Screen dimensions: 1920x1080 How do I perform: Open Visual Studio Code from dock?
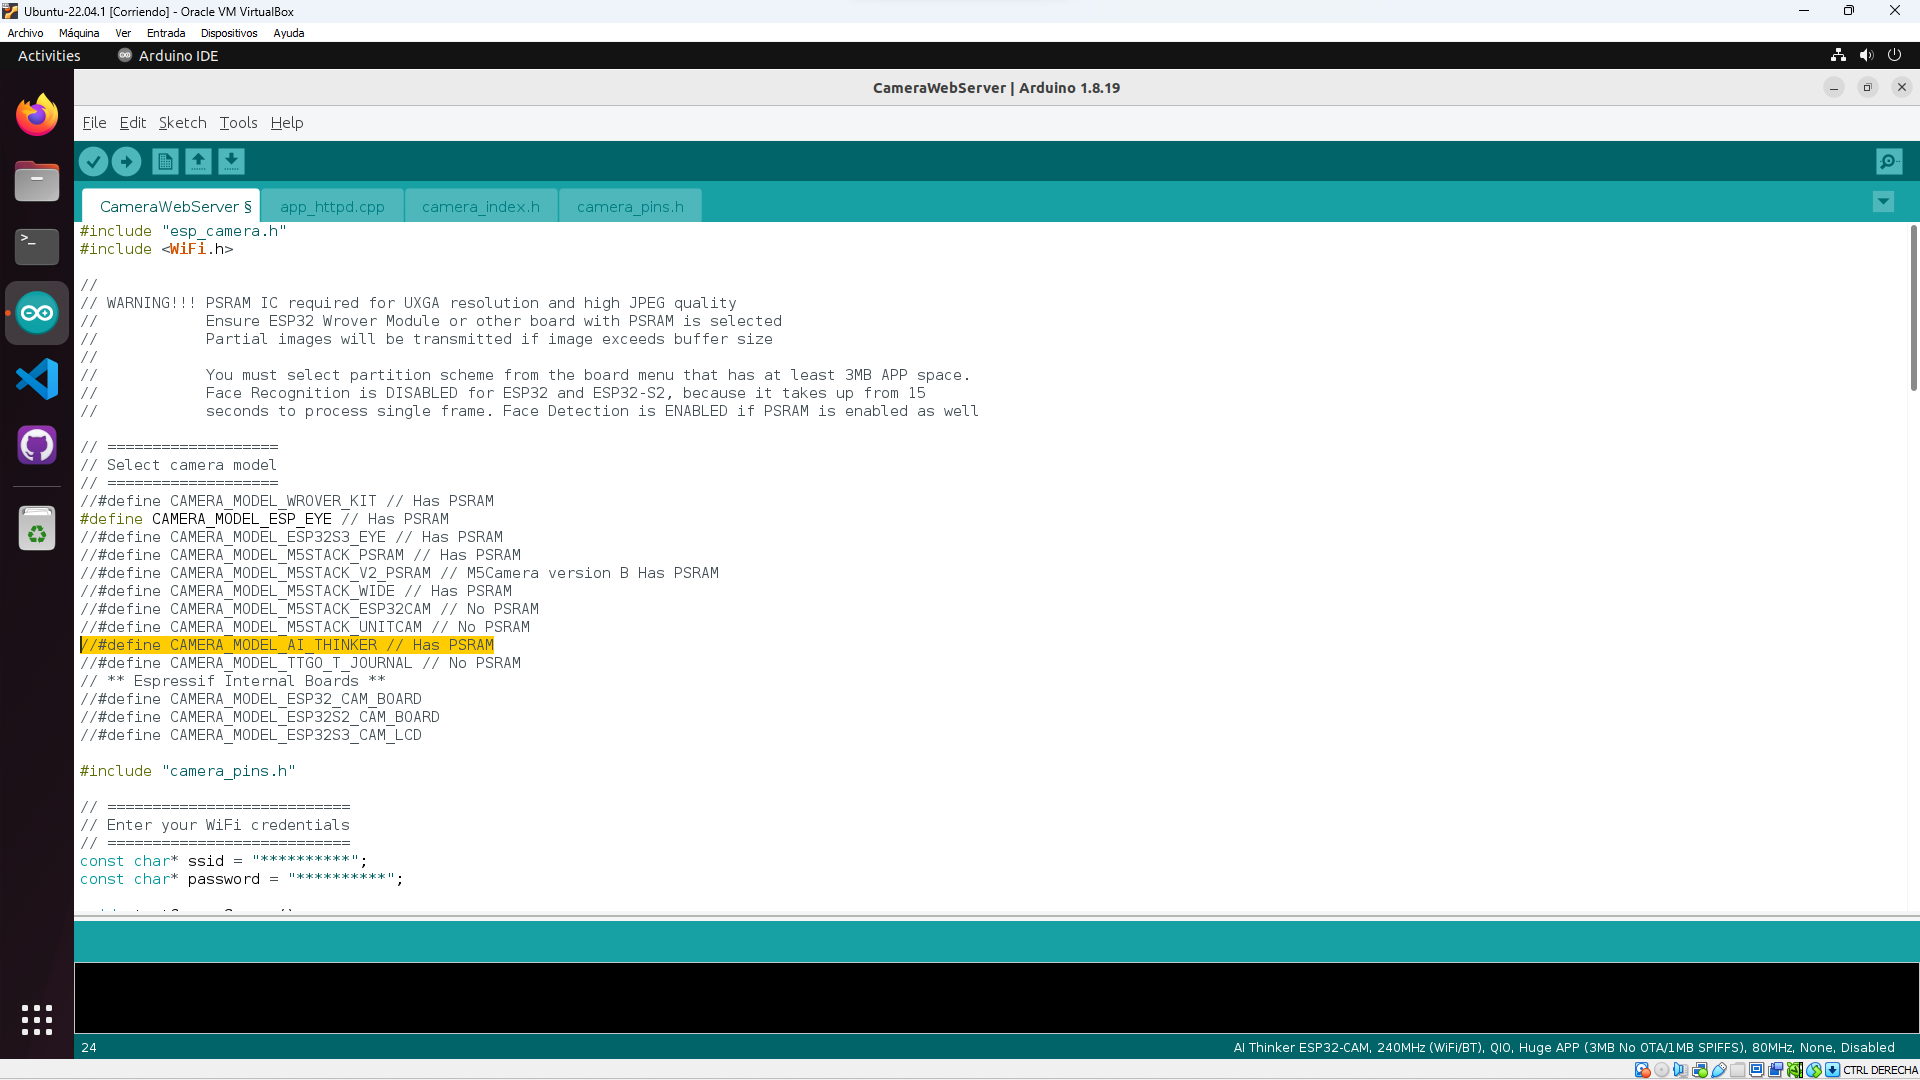[37, 379]
